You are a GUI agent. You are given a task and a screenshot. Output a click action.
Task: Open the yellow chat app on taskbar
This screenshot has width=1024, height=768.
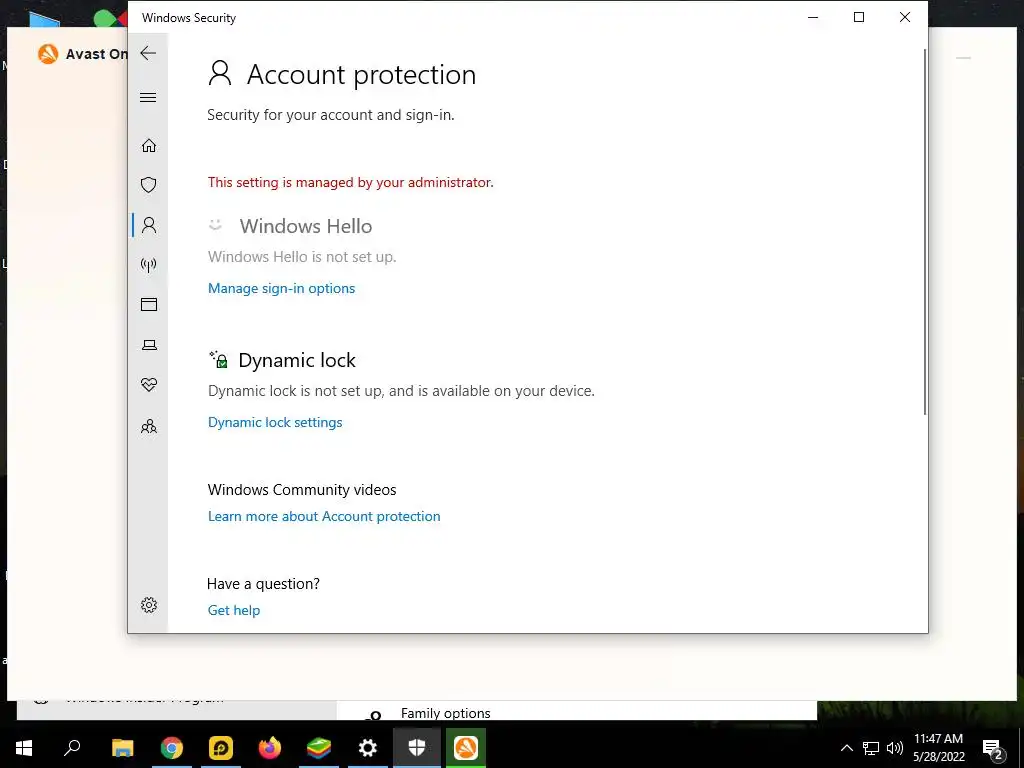click(221, 748)
